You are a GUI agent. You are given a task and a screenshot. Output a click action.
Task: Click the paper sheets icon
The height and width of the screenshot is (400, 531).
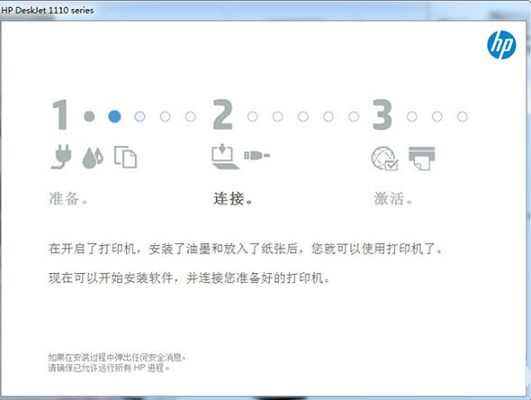(125, 157)
